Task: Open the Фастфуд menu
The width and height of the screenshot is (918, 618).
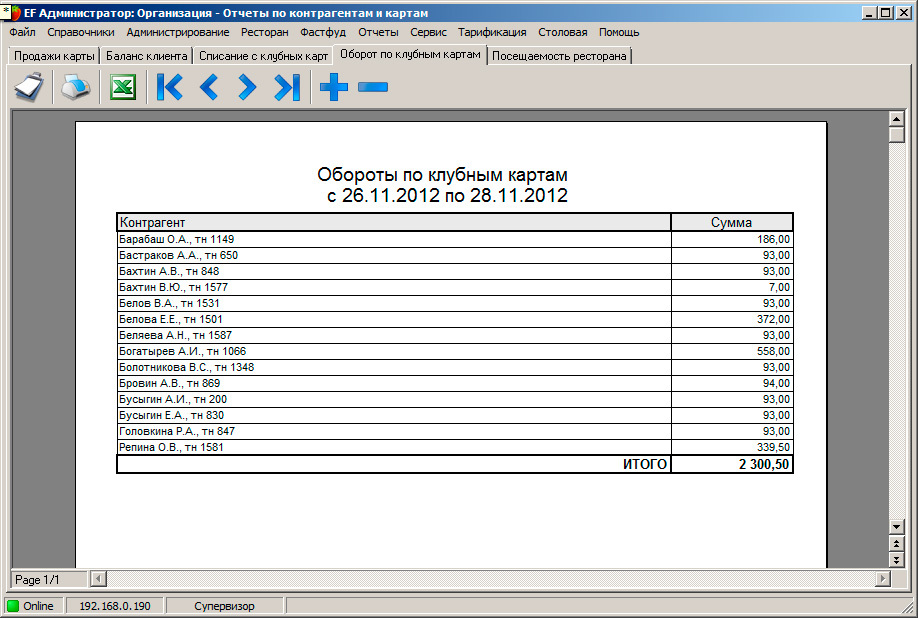Action: [x=323, y=32]
